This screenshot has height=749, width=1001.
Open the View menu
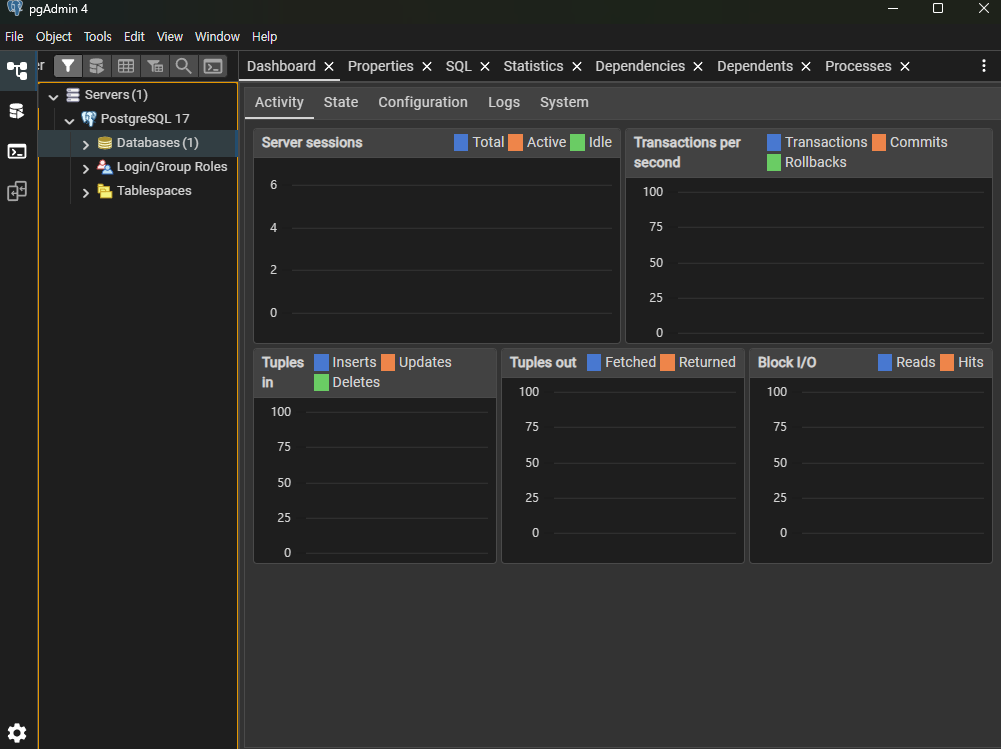pyautogui.click(x=170, y=36)
